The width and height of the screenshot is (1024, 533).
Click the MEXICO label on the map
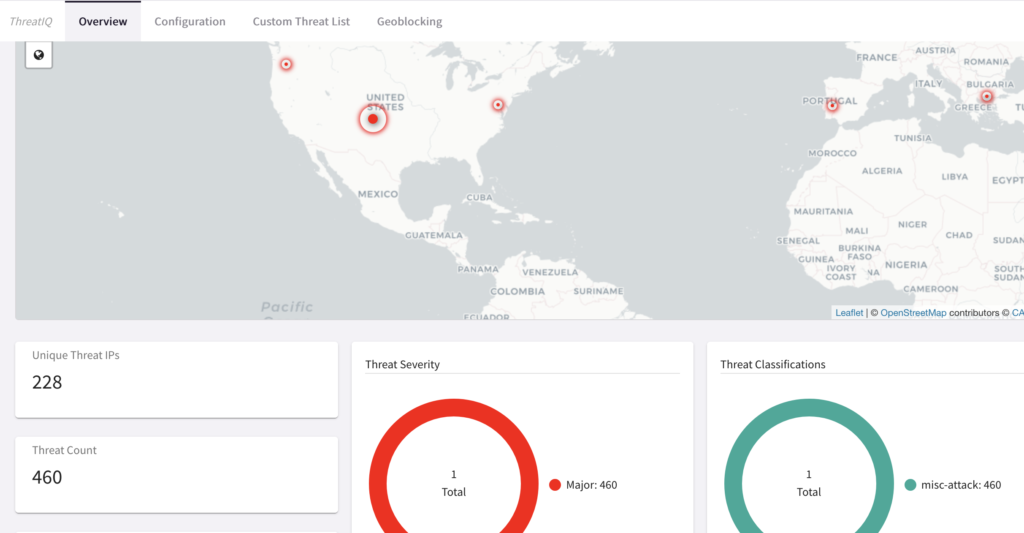[377, 194]
